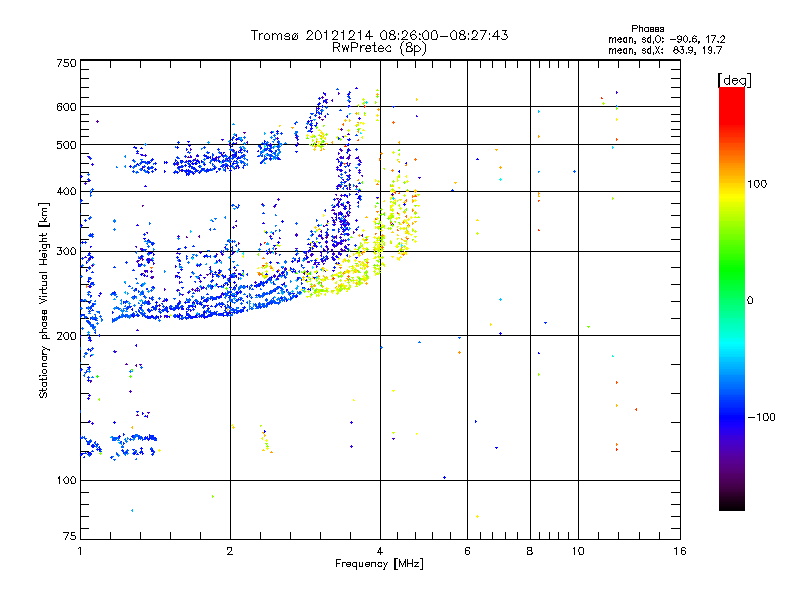Click the x-axis label '6'
The height and width of the screenshot is (600, 800).
(x=467, y=551)
